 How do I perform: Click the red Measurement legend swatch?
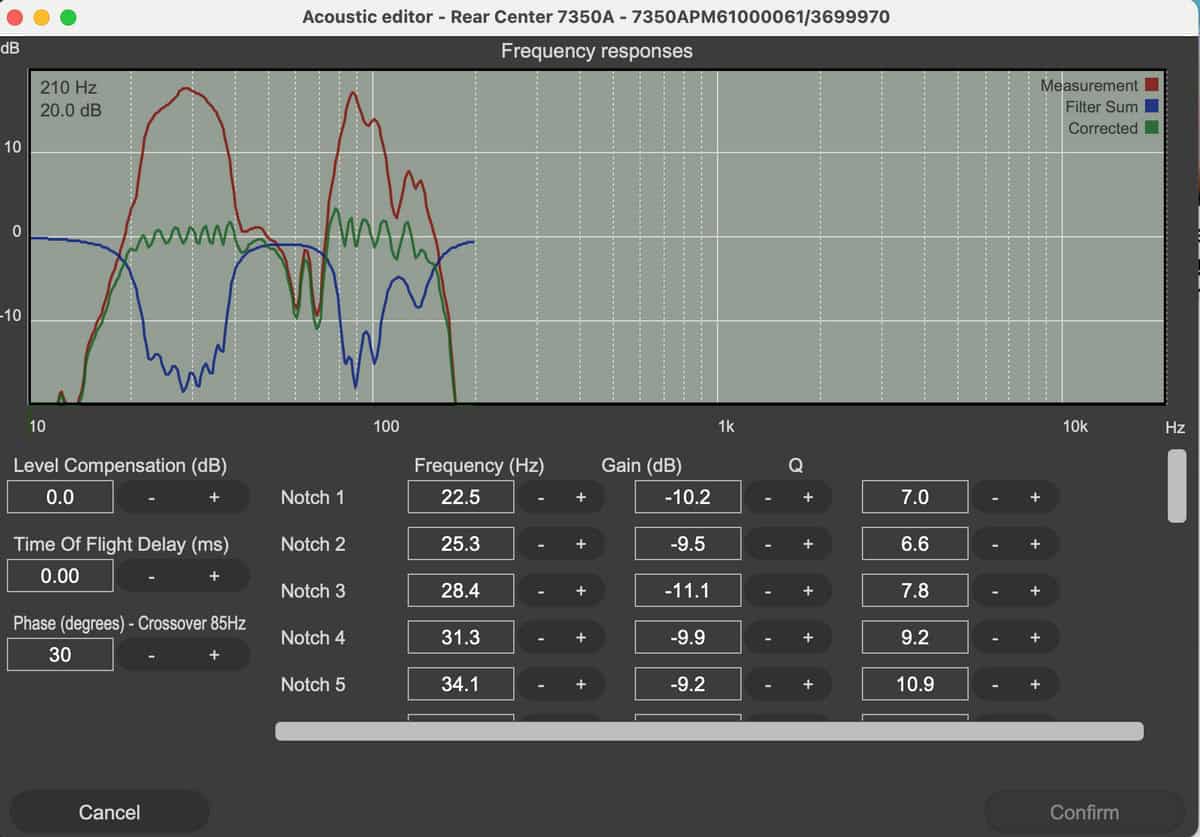coord(1152,86)
